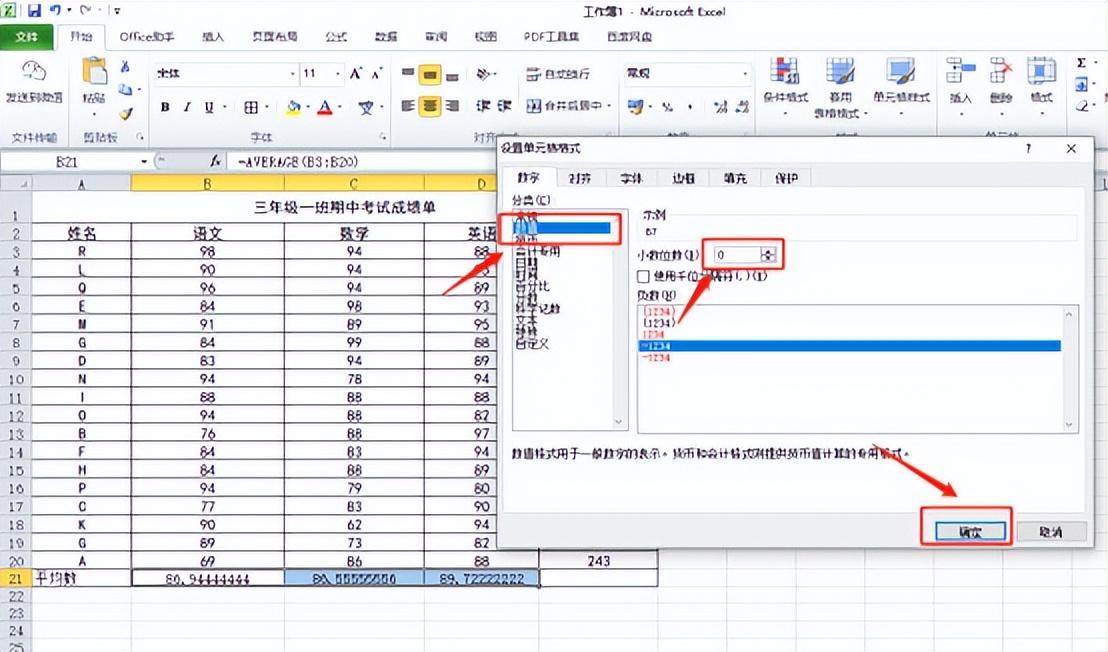
Task: Click the cell Borders icon
Action: click(x=251, y=107)
